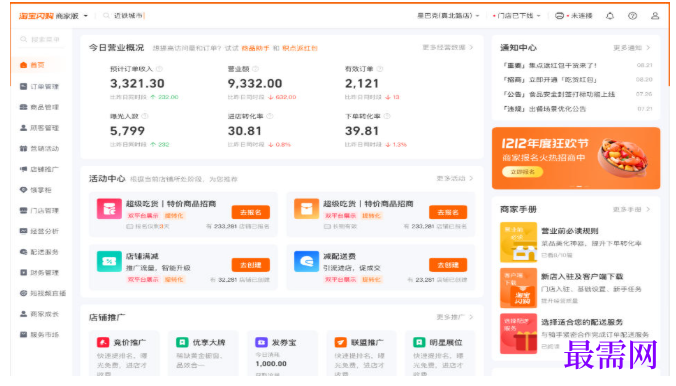Viewport: 676px width, 386px height.
Task: Click the sidebar menu search field
Action: point(40,40)
